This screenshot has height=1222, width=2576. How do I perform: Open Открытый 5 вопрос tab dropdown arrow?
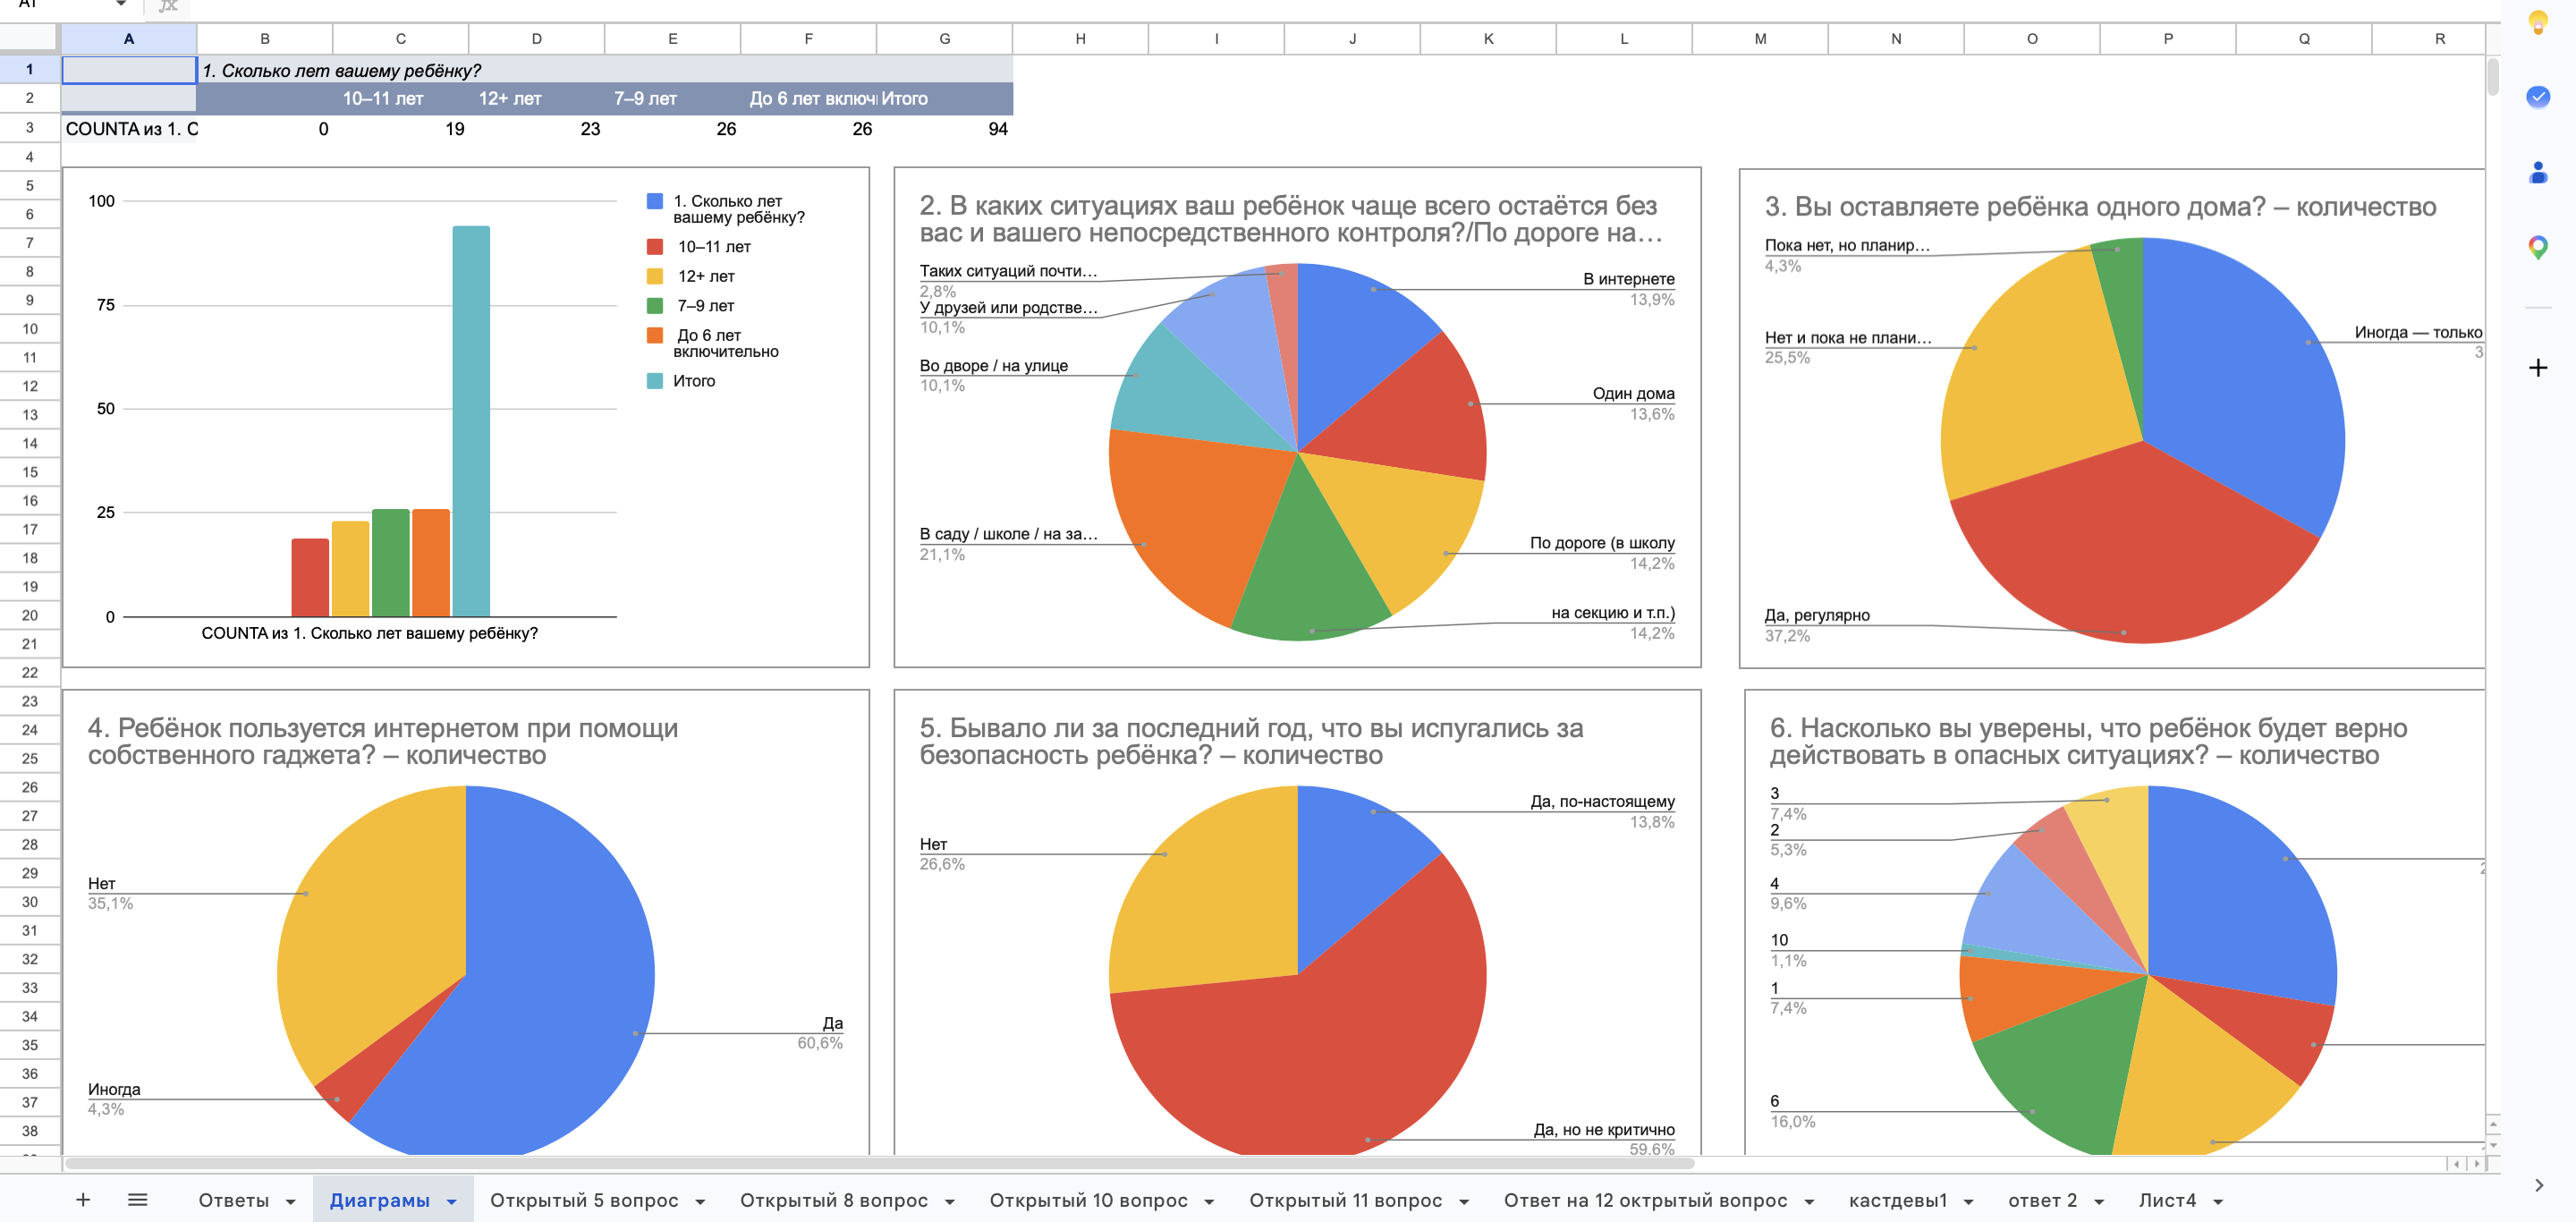(x=700, y=1201)
